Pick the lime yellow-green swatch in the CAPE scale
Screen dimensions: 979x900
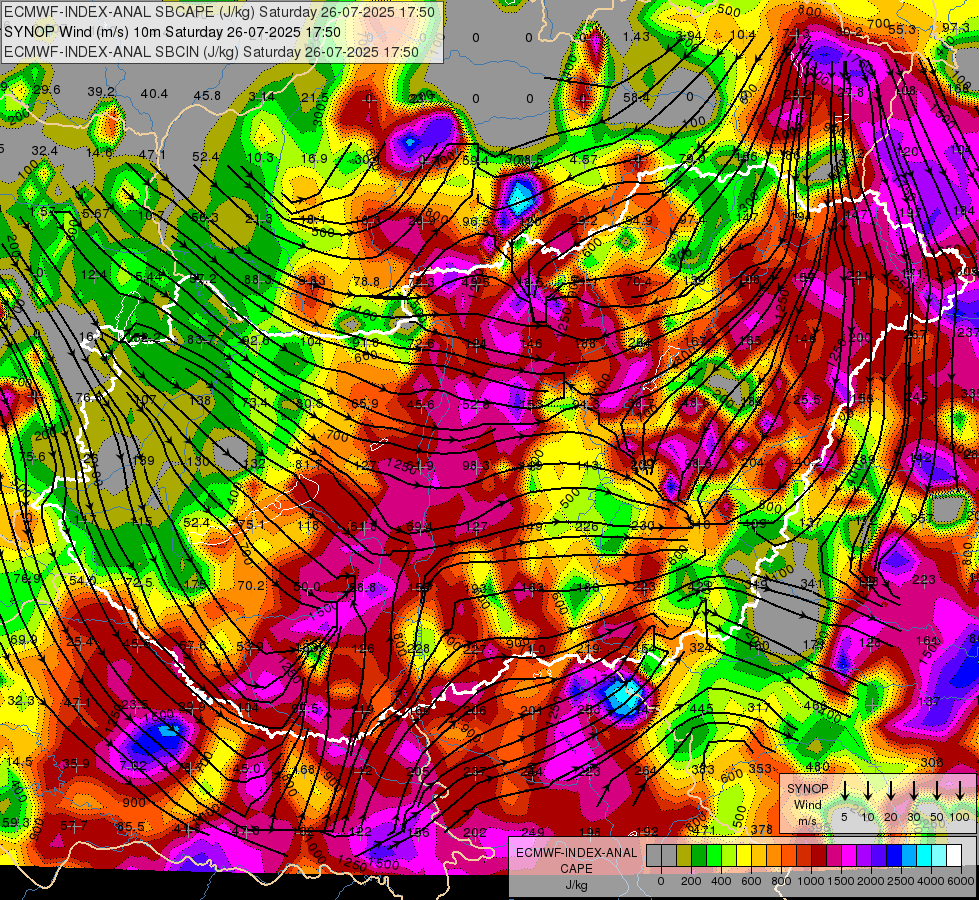point(729,856)
